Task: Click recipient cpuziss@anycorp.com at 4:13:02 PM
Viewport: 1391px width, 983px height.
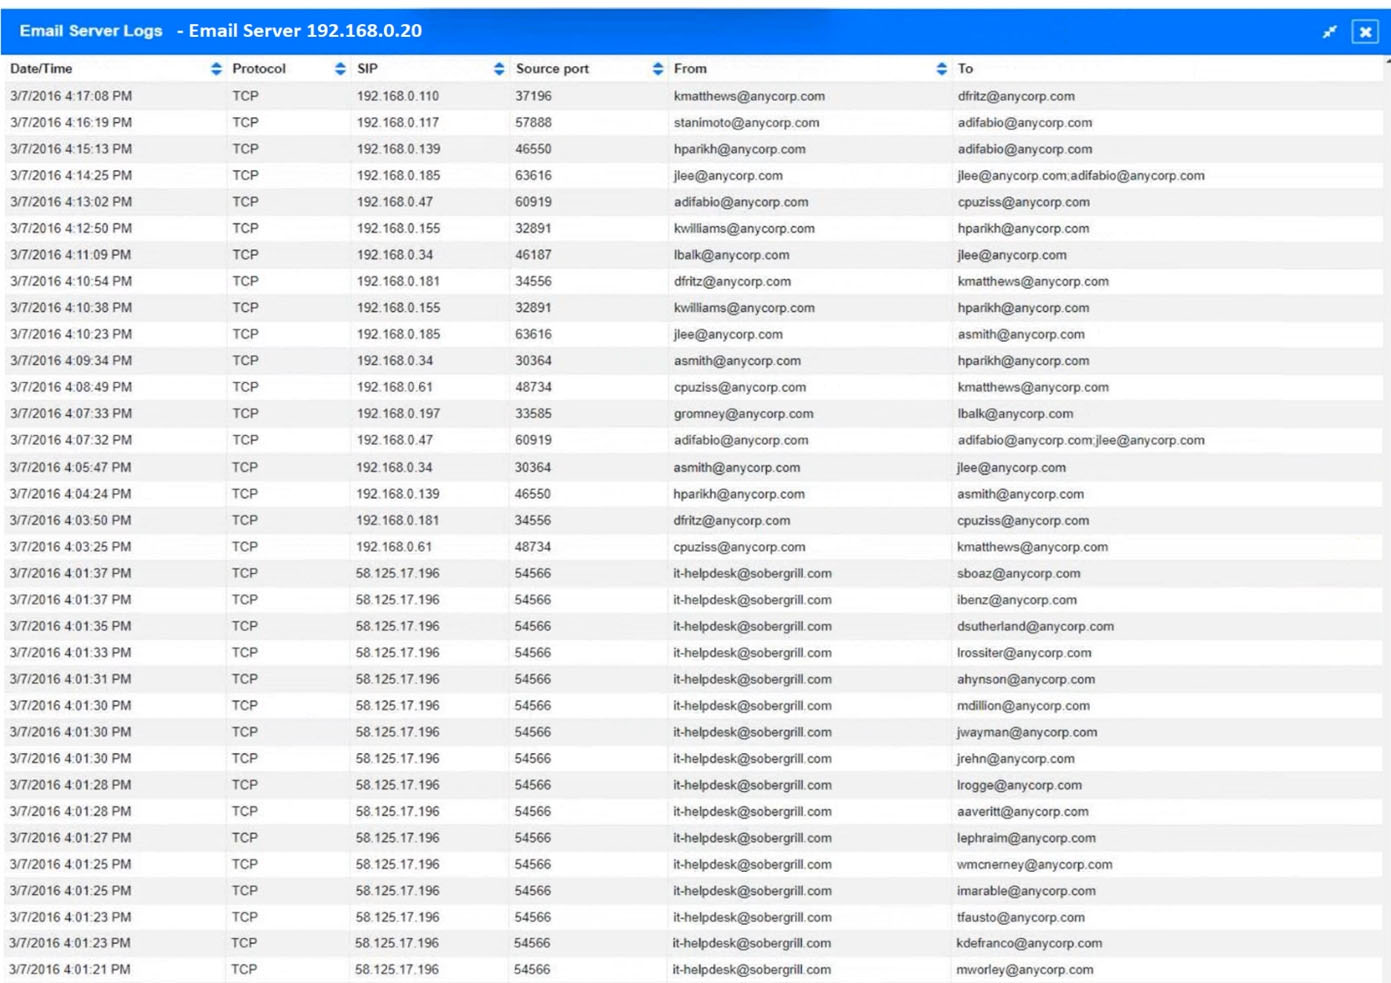Action: coord(1023,202)
